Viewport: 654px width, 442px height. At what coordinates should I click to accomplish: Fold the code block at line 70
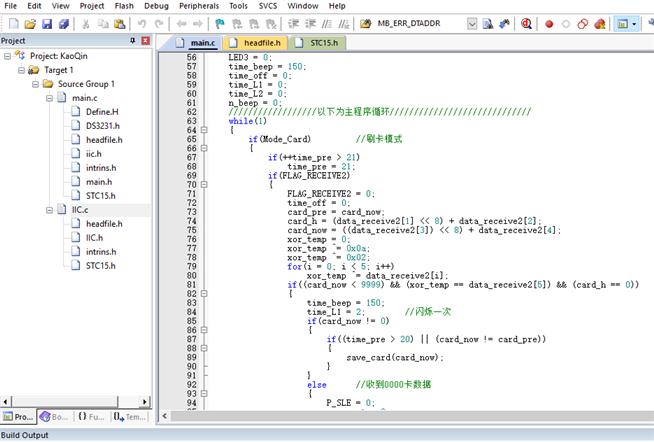(x=204, y=184)
